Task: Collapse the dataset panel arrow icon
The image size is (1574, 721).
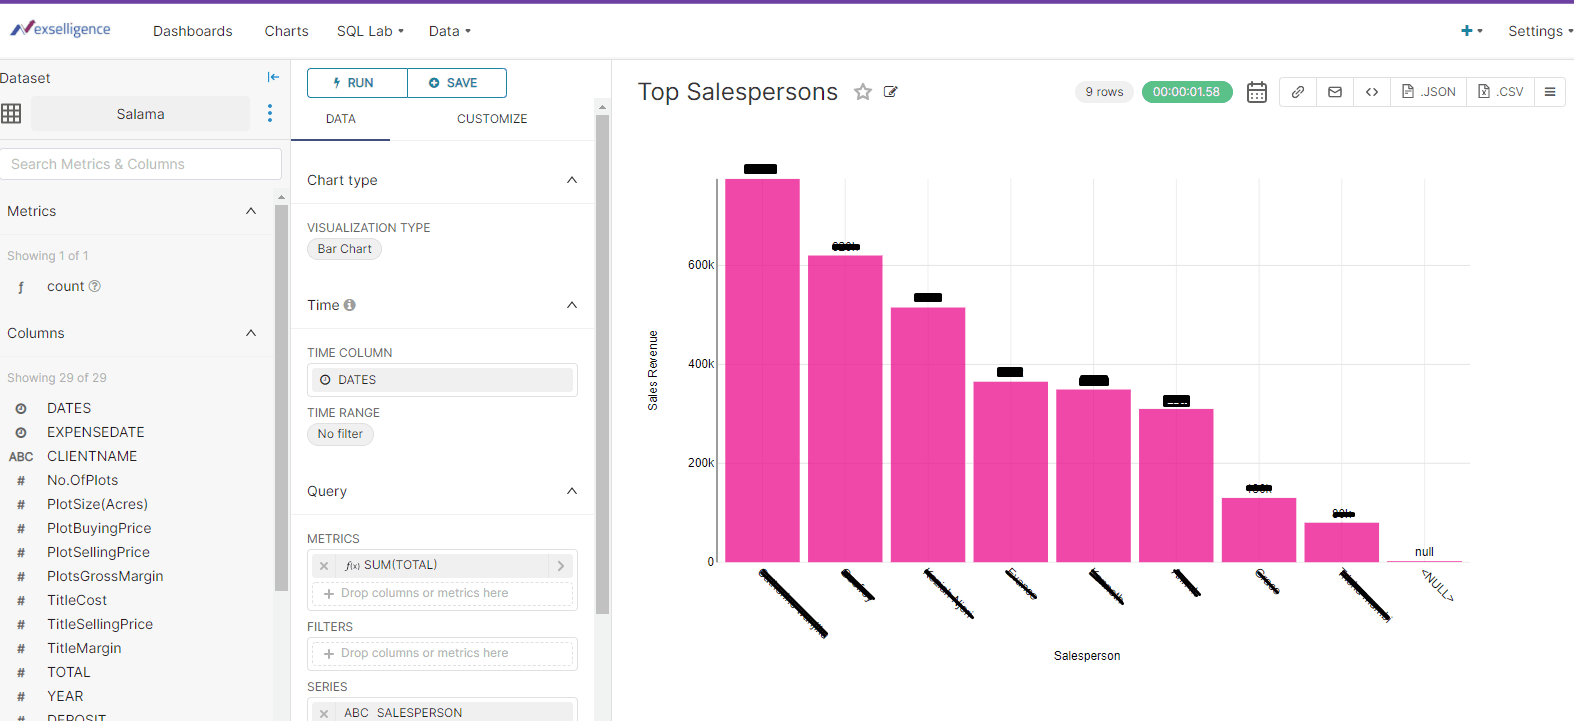Action: click(273, 77)
